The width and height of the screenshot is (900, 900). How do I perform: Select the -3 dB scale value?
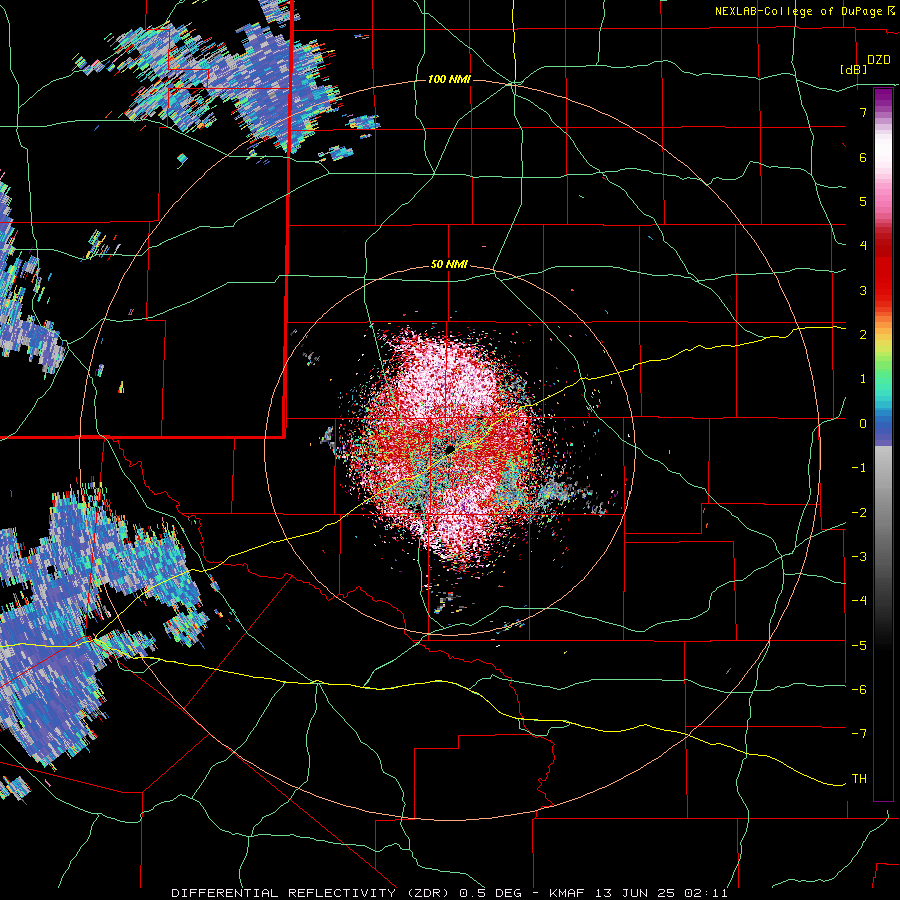tap(859, 557)
